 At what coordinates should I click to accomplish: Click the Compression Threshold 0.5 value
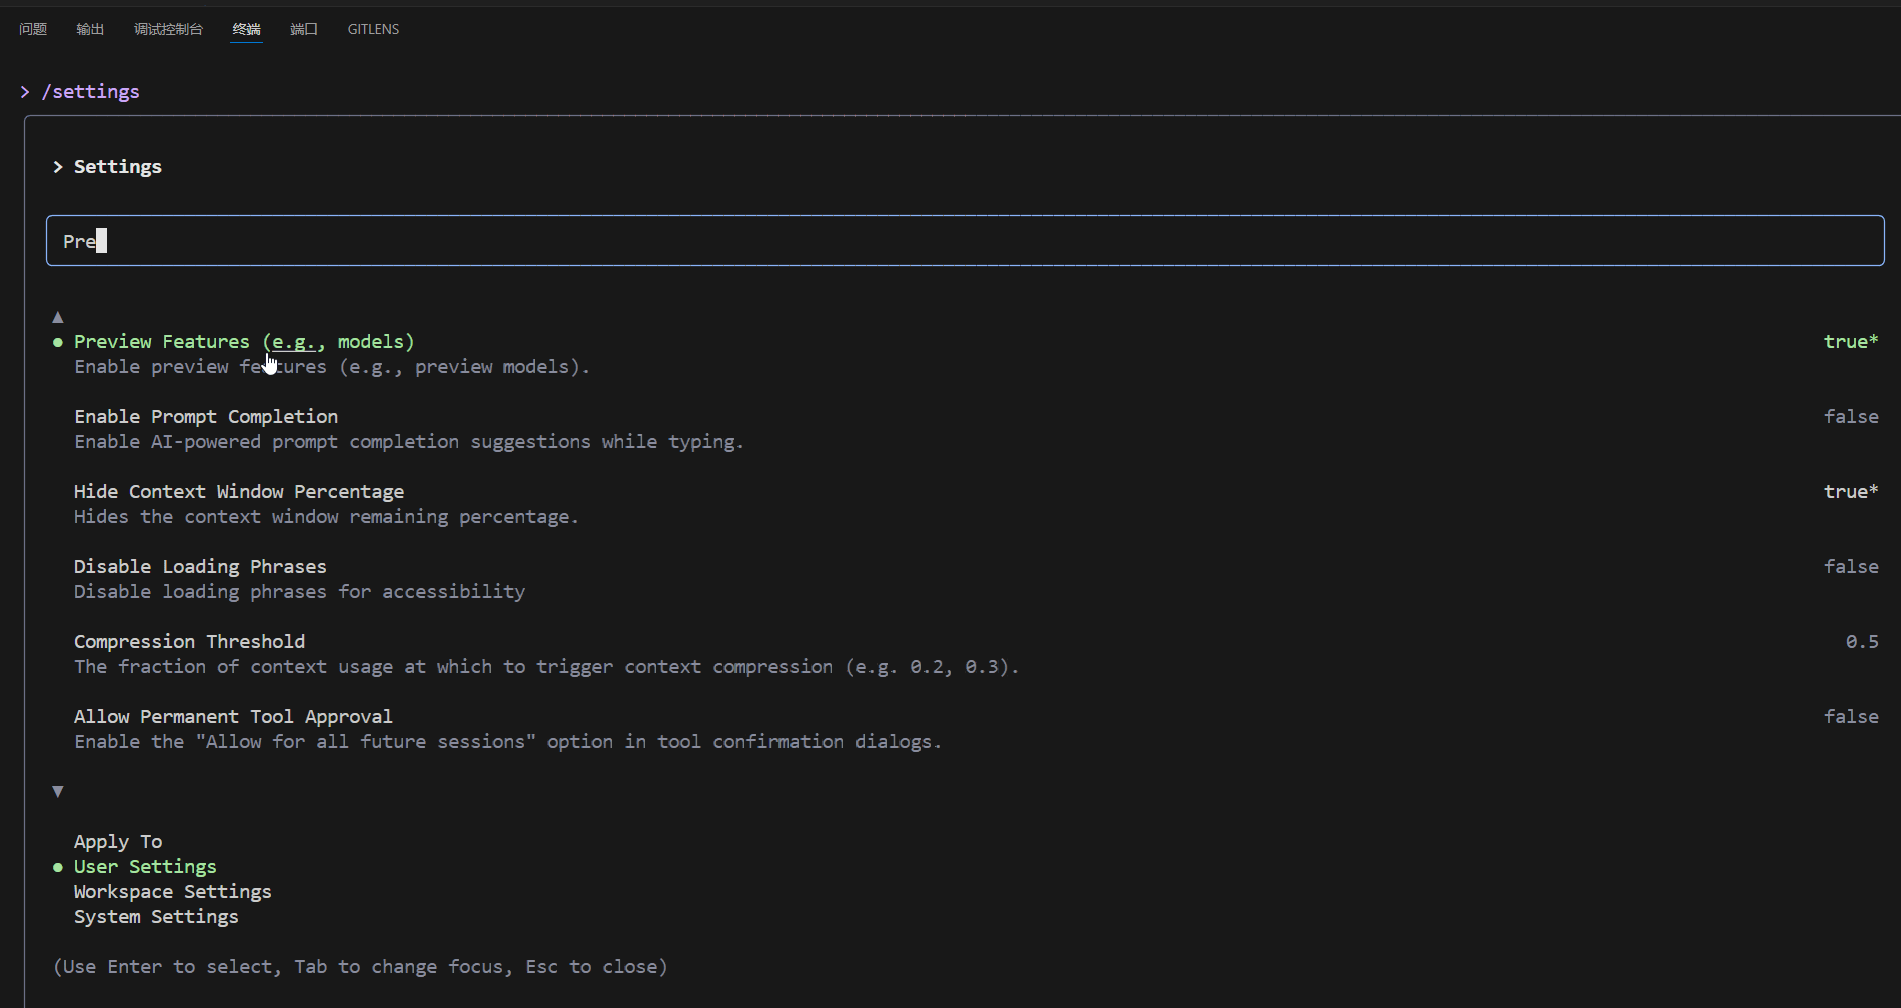coord(1861,642)
